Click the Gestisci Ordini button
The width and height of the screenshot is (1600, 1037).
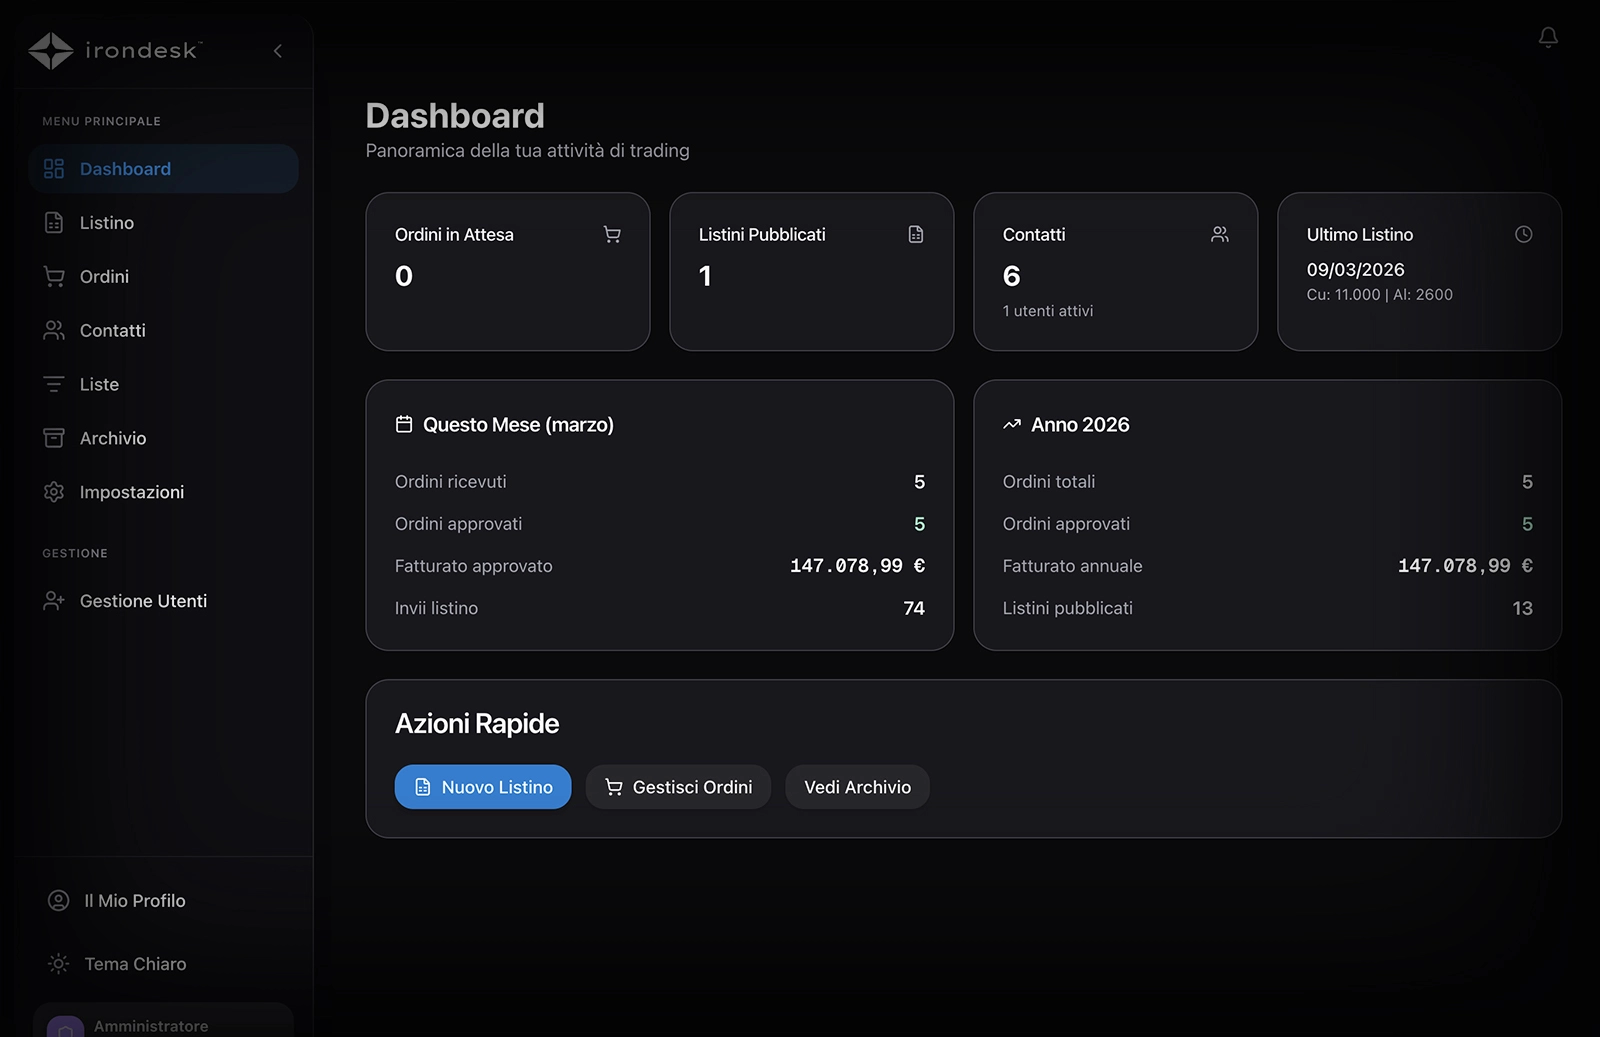coord(678,787)
